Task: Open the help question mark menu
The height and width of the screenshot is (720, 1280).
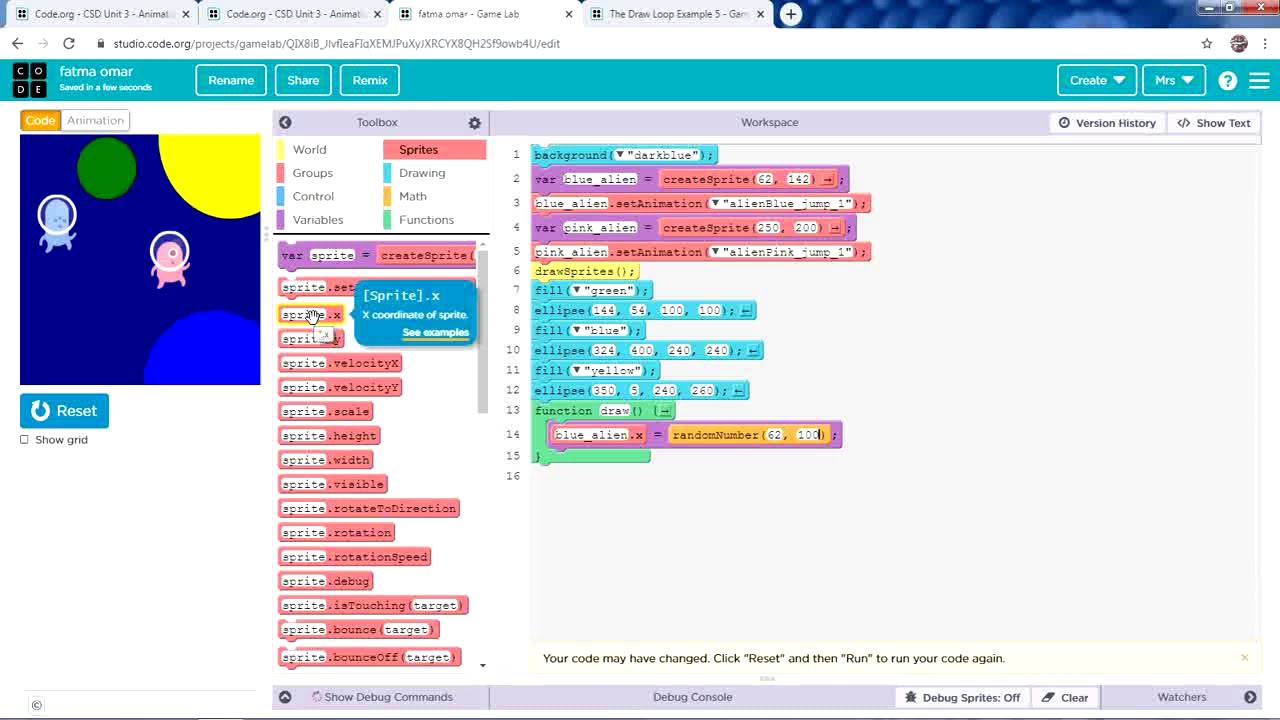Action: 1227,81
